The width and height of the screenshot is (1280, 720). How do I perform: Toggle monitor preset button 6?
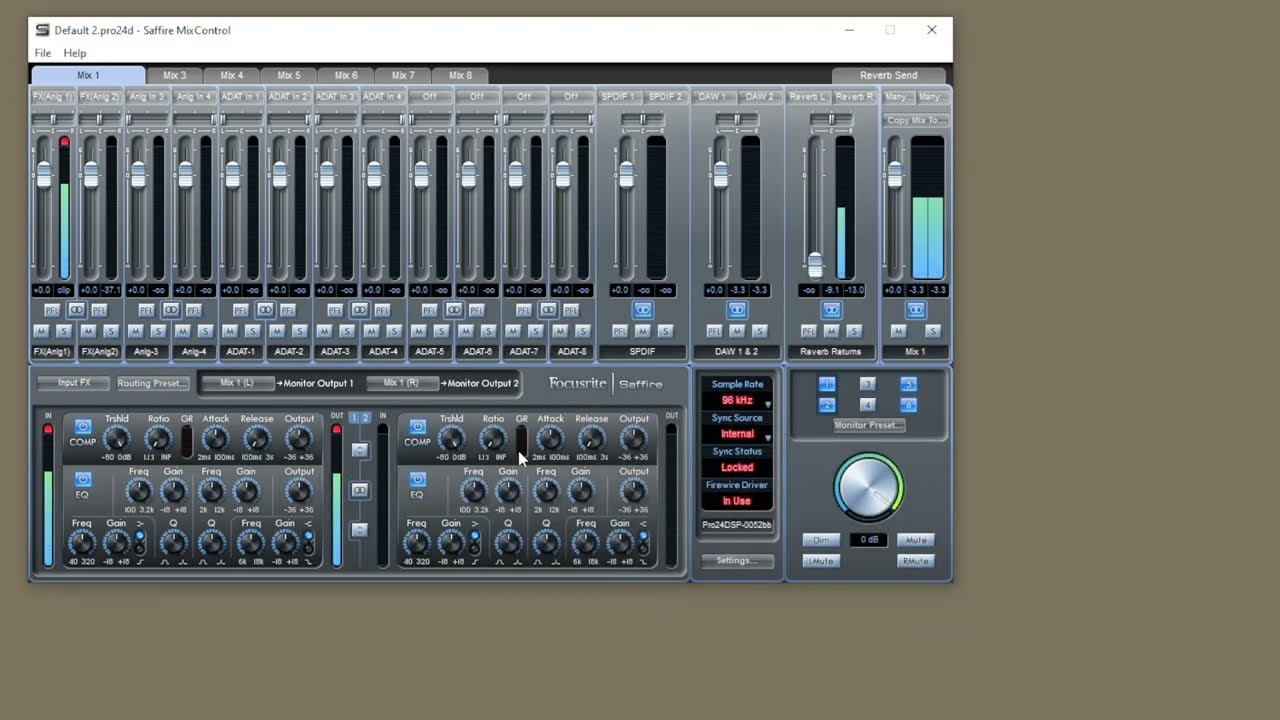[908, 405]
